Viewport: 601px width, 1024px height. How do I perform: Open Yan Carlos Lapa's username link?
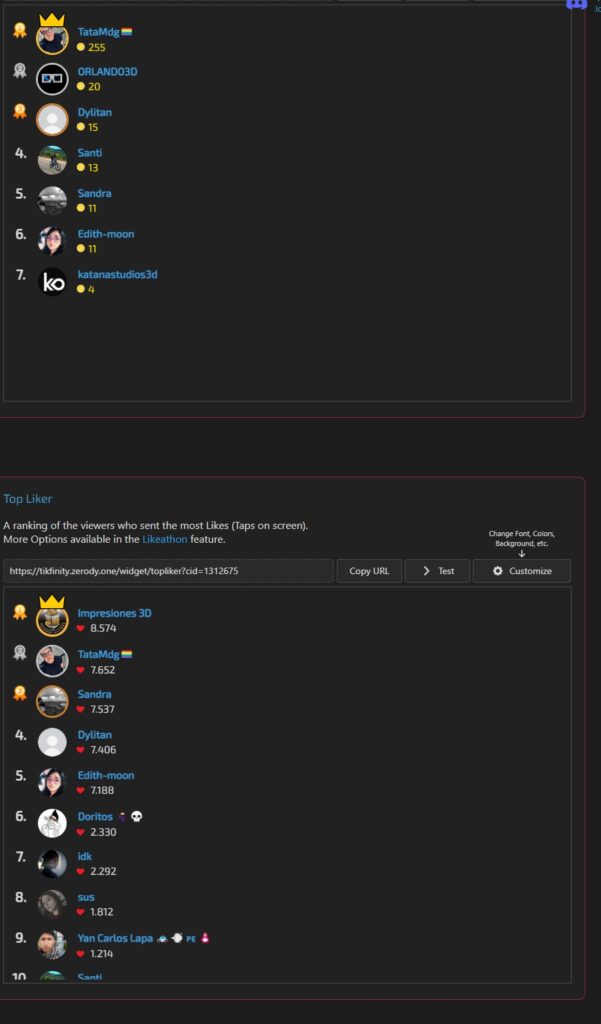[115, 938]
